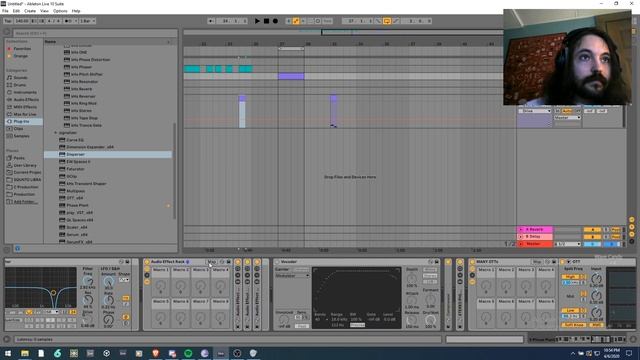
Task: Click the Tap tempo button
Action: click(8, 21)
